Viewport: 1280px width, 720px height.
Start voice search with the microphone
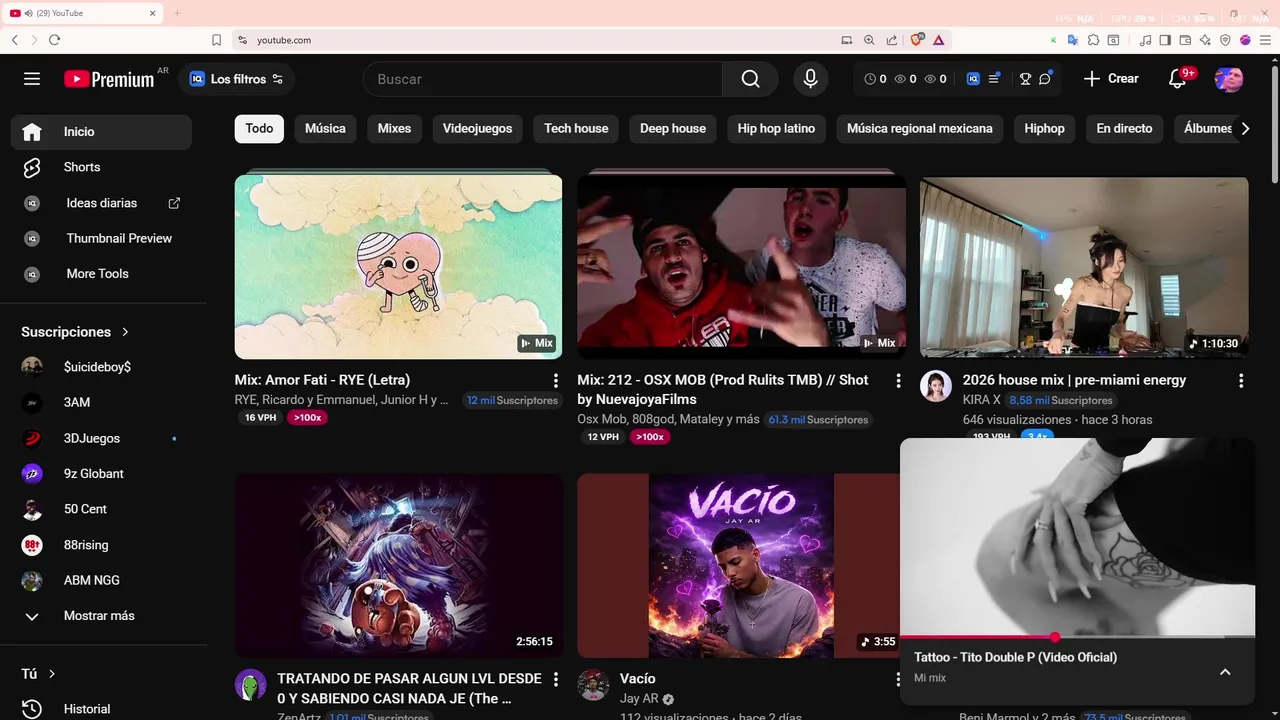click(x=810, y=79)
